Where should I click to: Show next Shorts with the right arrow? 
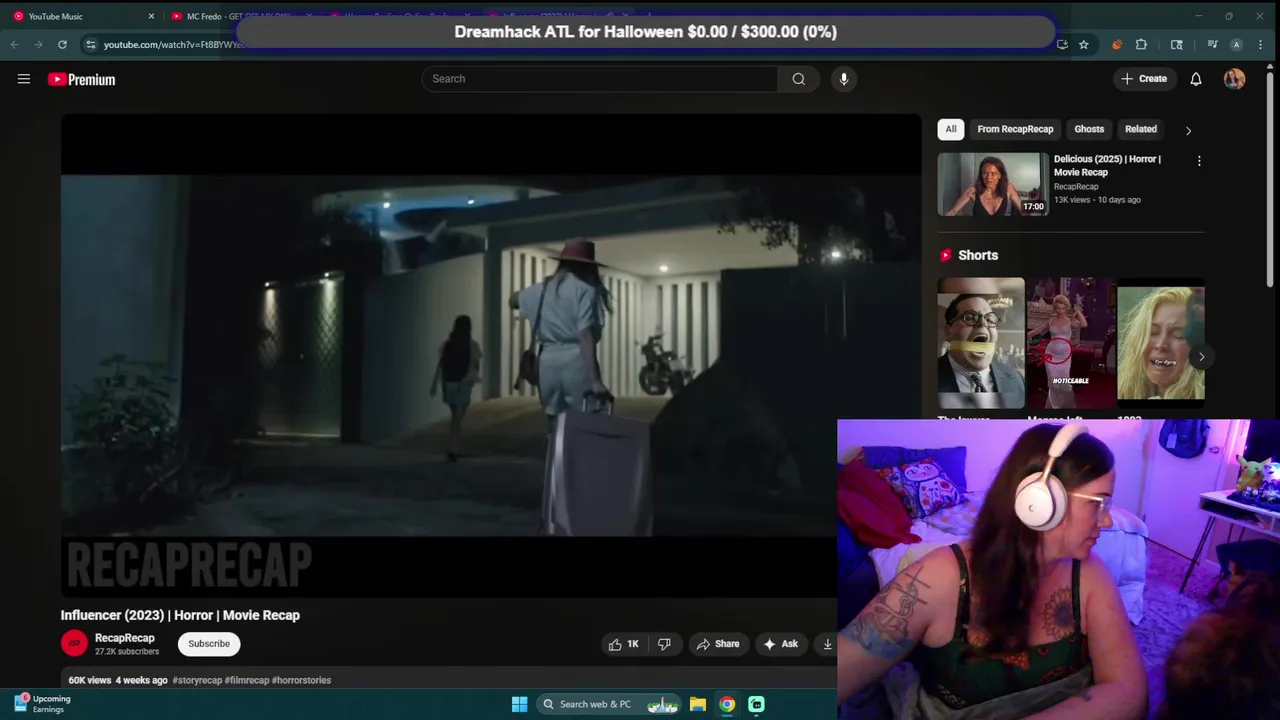point(1201,356)
